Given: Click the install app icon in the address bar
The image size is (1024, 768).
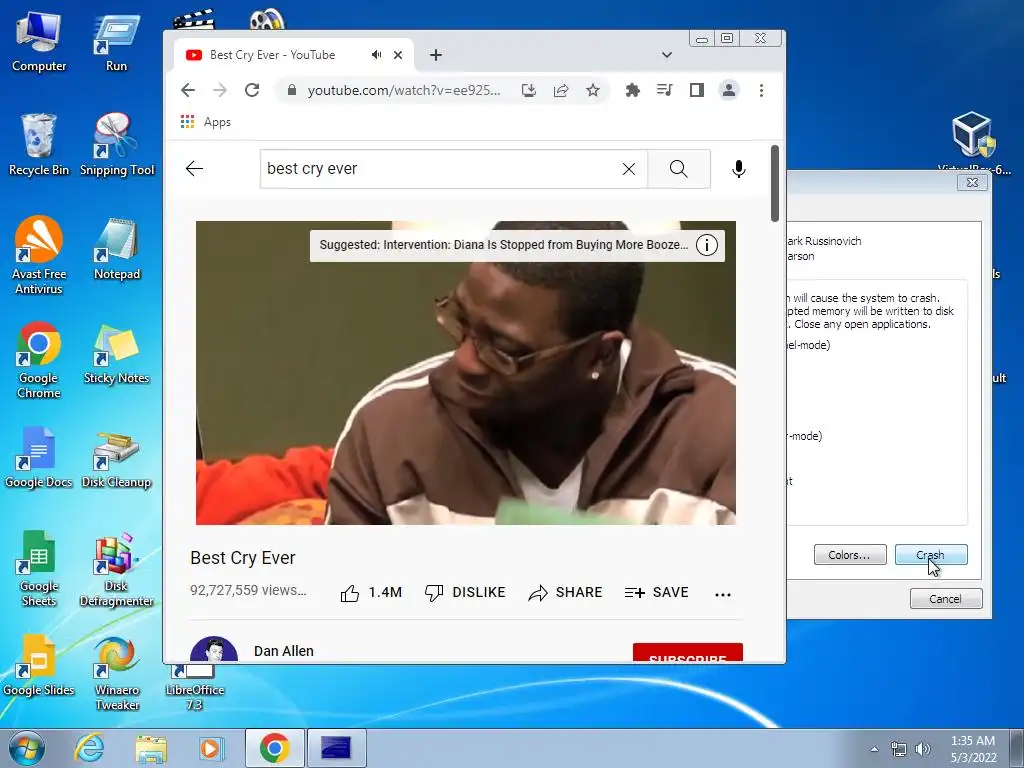Looking at the screenshot, I should [528, 90].
